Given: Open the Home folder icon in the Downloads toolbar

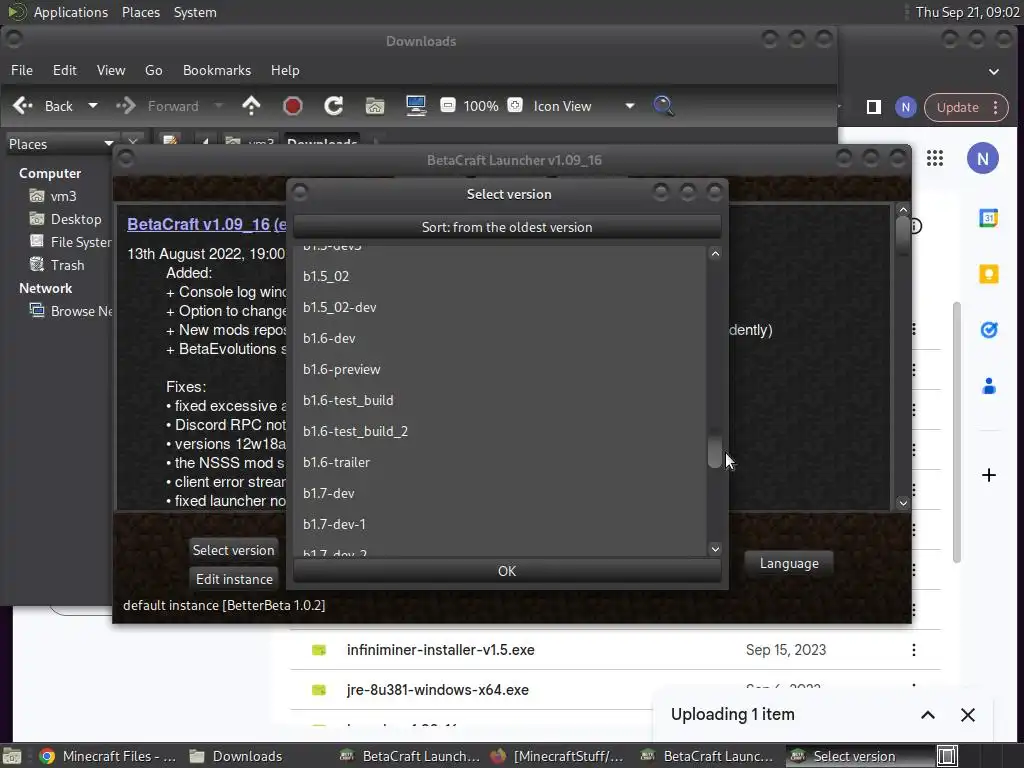Looking at the screenshot, I should [x=375, y=106].
